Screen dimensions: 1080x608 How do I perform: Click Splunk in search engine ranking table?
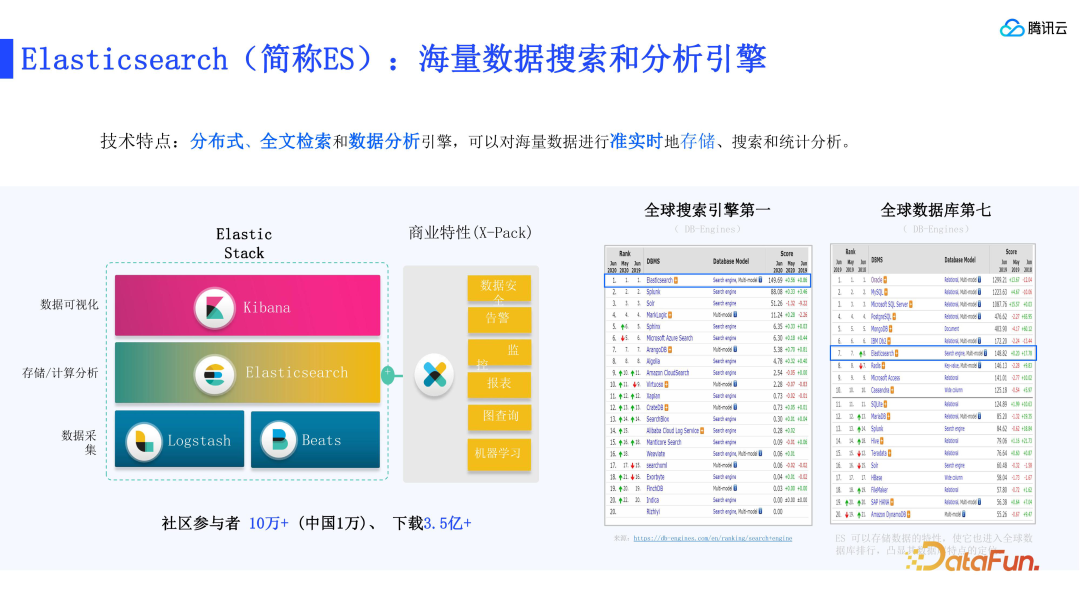tap(653, 292)
